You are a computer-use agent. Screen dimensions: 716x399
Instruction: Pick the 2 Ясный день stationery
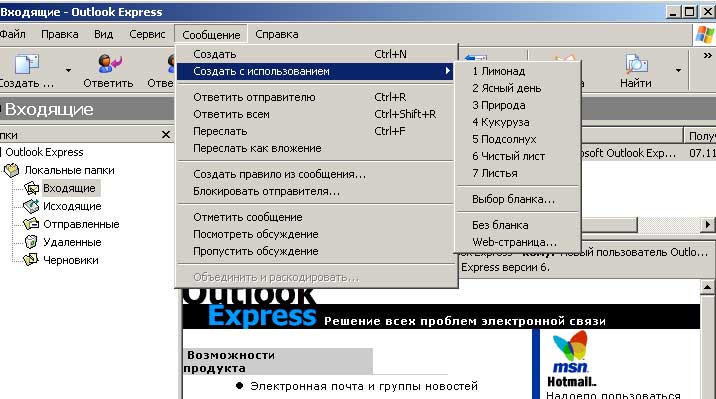point(518,88)
